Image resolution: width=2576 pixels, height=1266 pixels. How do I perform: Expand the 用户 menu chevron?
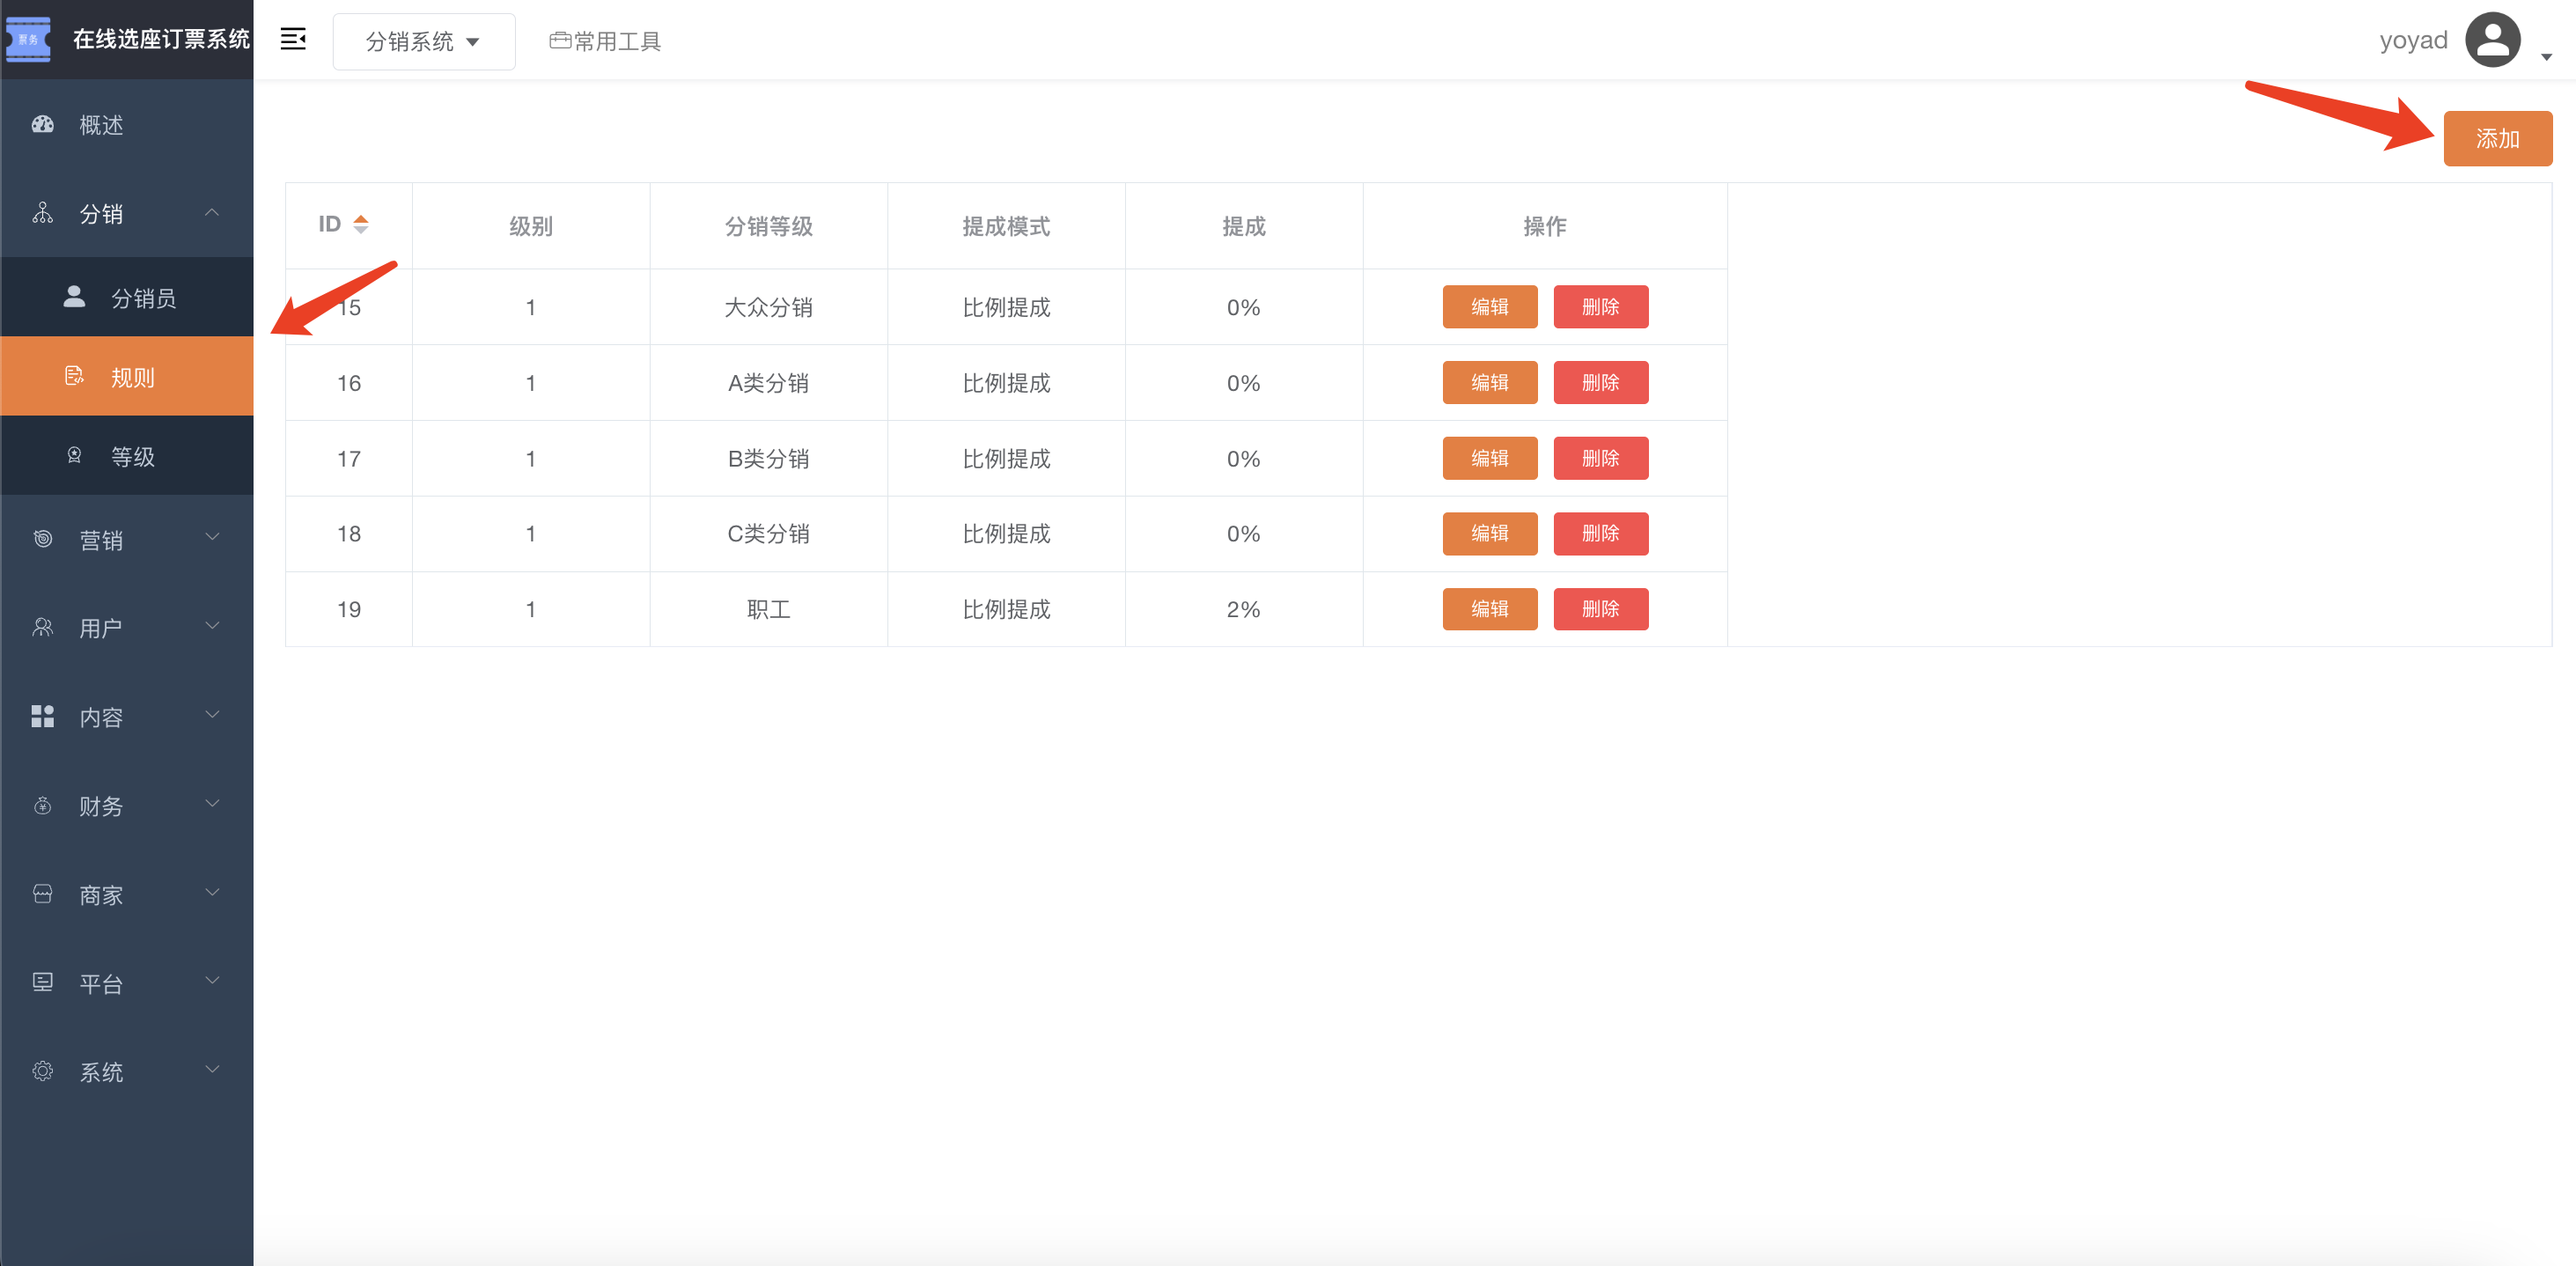[x=212, y=626]
